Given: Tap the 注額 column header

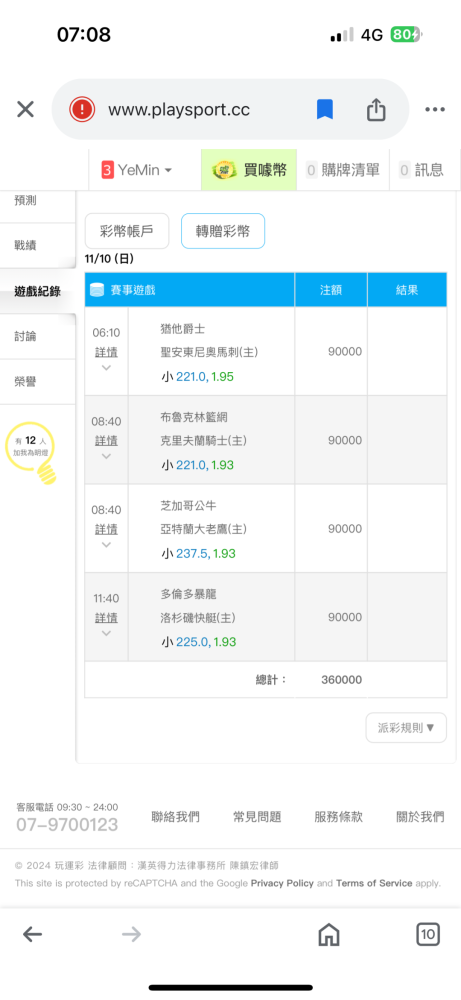Looking at the screenshot, I should [x=331, y=290].
